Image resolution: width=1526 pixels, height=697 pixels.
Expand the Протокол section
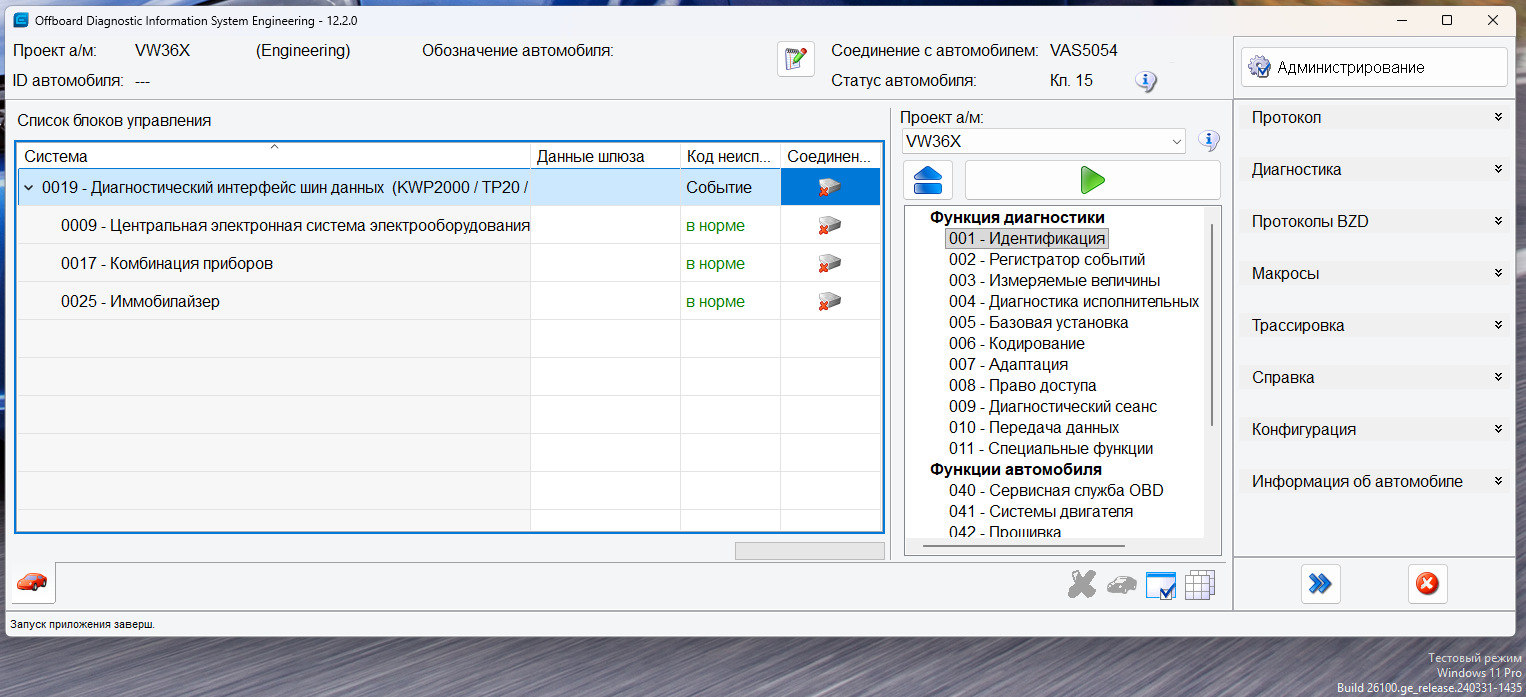click(1376, 117)
